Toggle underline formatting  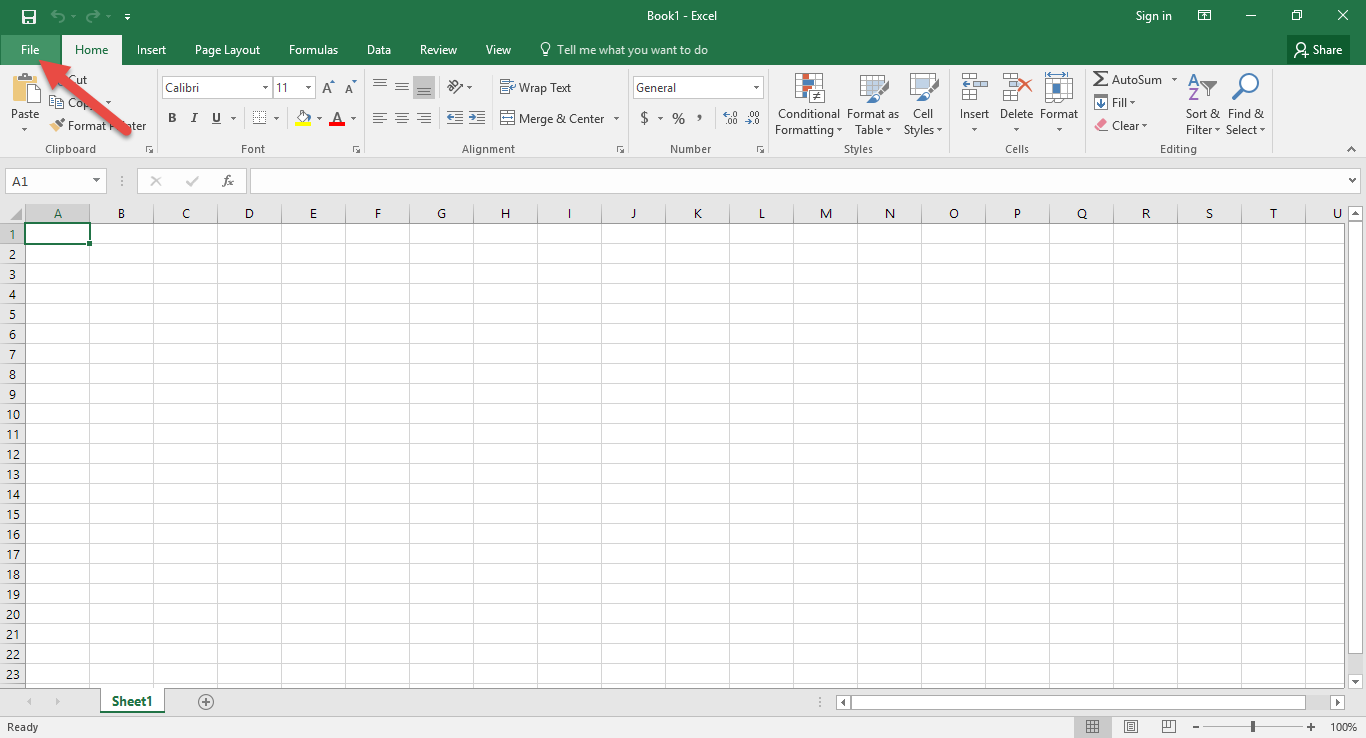point(216,117)
